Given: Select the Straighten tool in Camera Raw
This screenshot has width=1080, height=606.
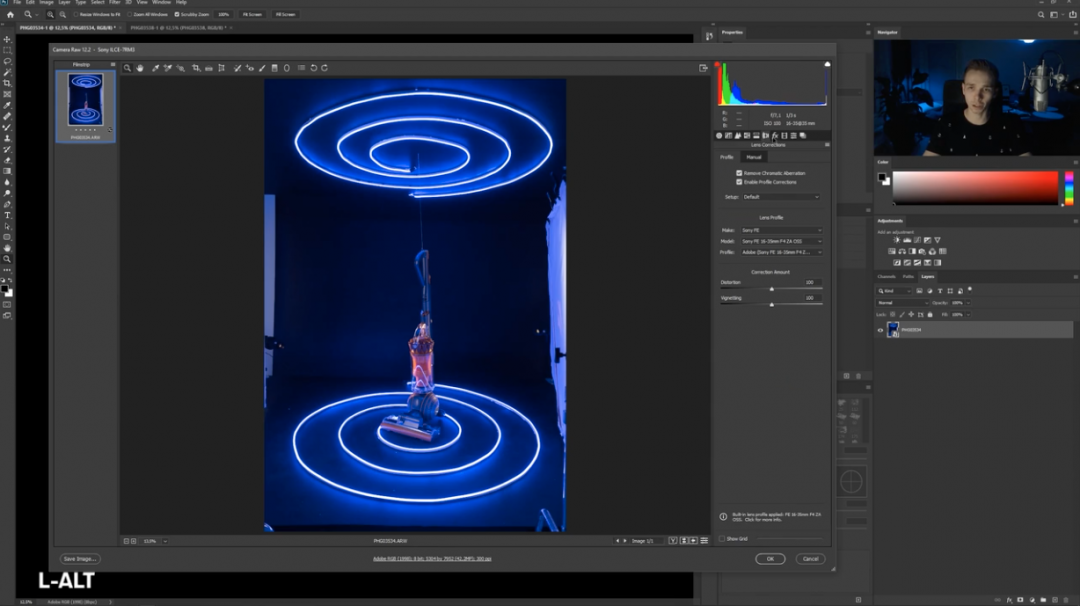Looking at the screenshot, I should (209, 68).
